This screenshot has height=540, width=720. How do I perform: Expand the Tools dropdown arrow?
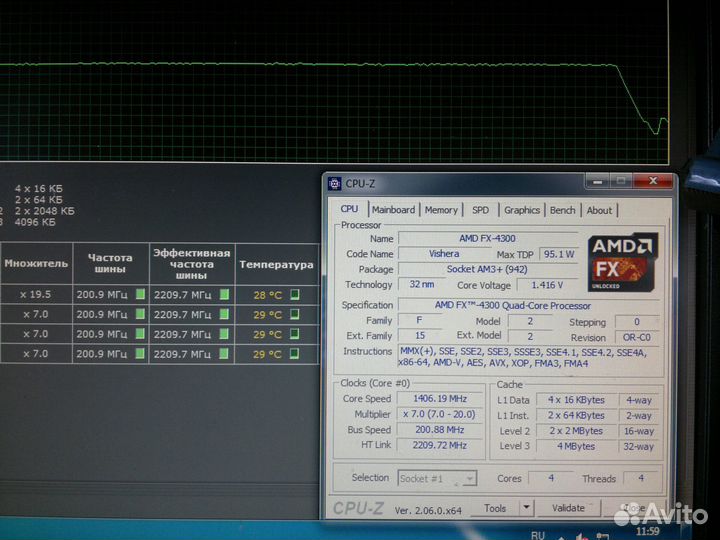(x=526, y=508)
